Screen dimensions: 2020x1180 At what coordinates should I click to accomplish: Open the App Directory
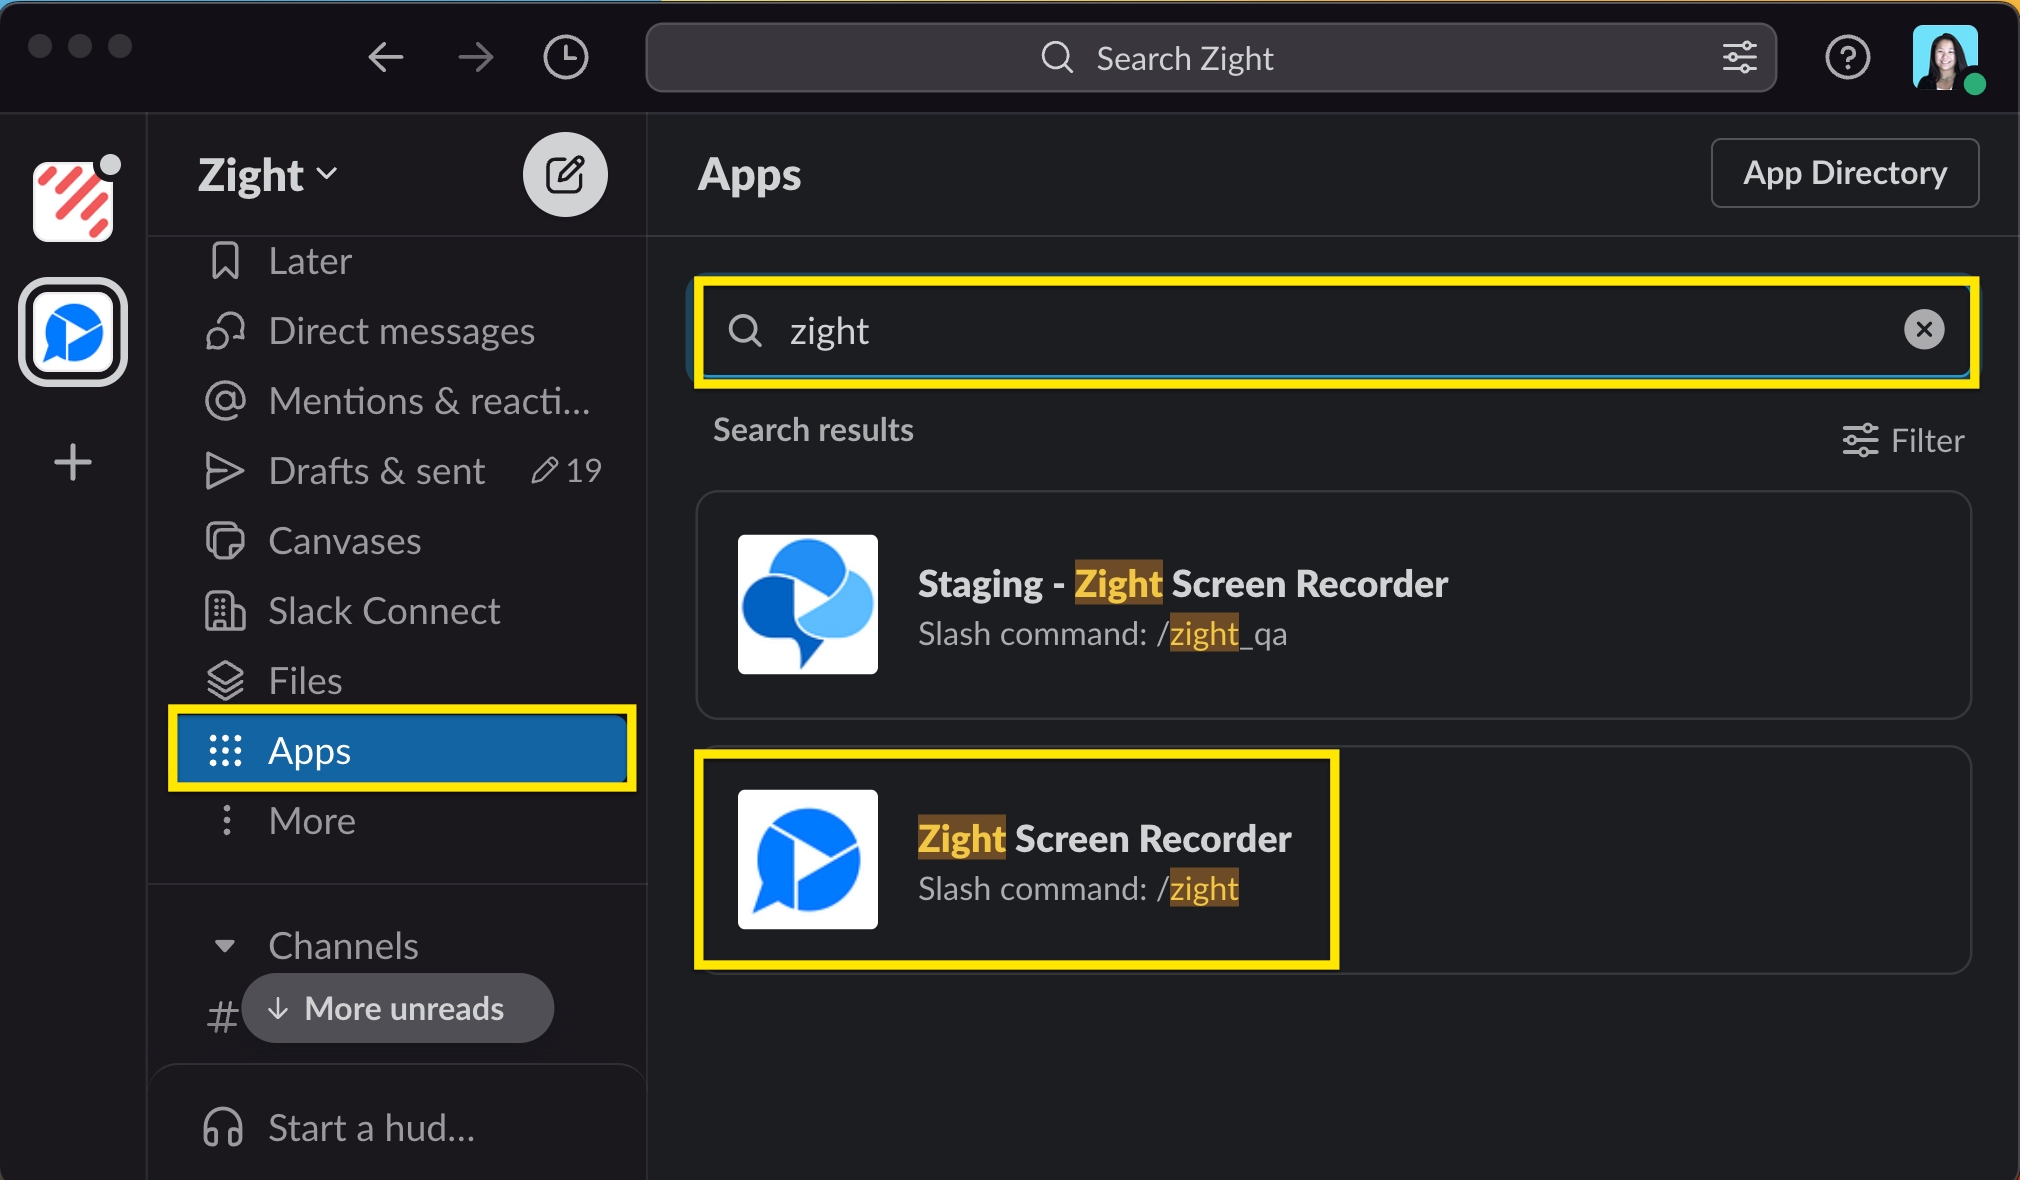pyautogui.click(x=1845, y=173)
